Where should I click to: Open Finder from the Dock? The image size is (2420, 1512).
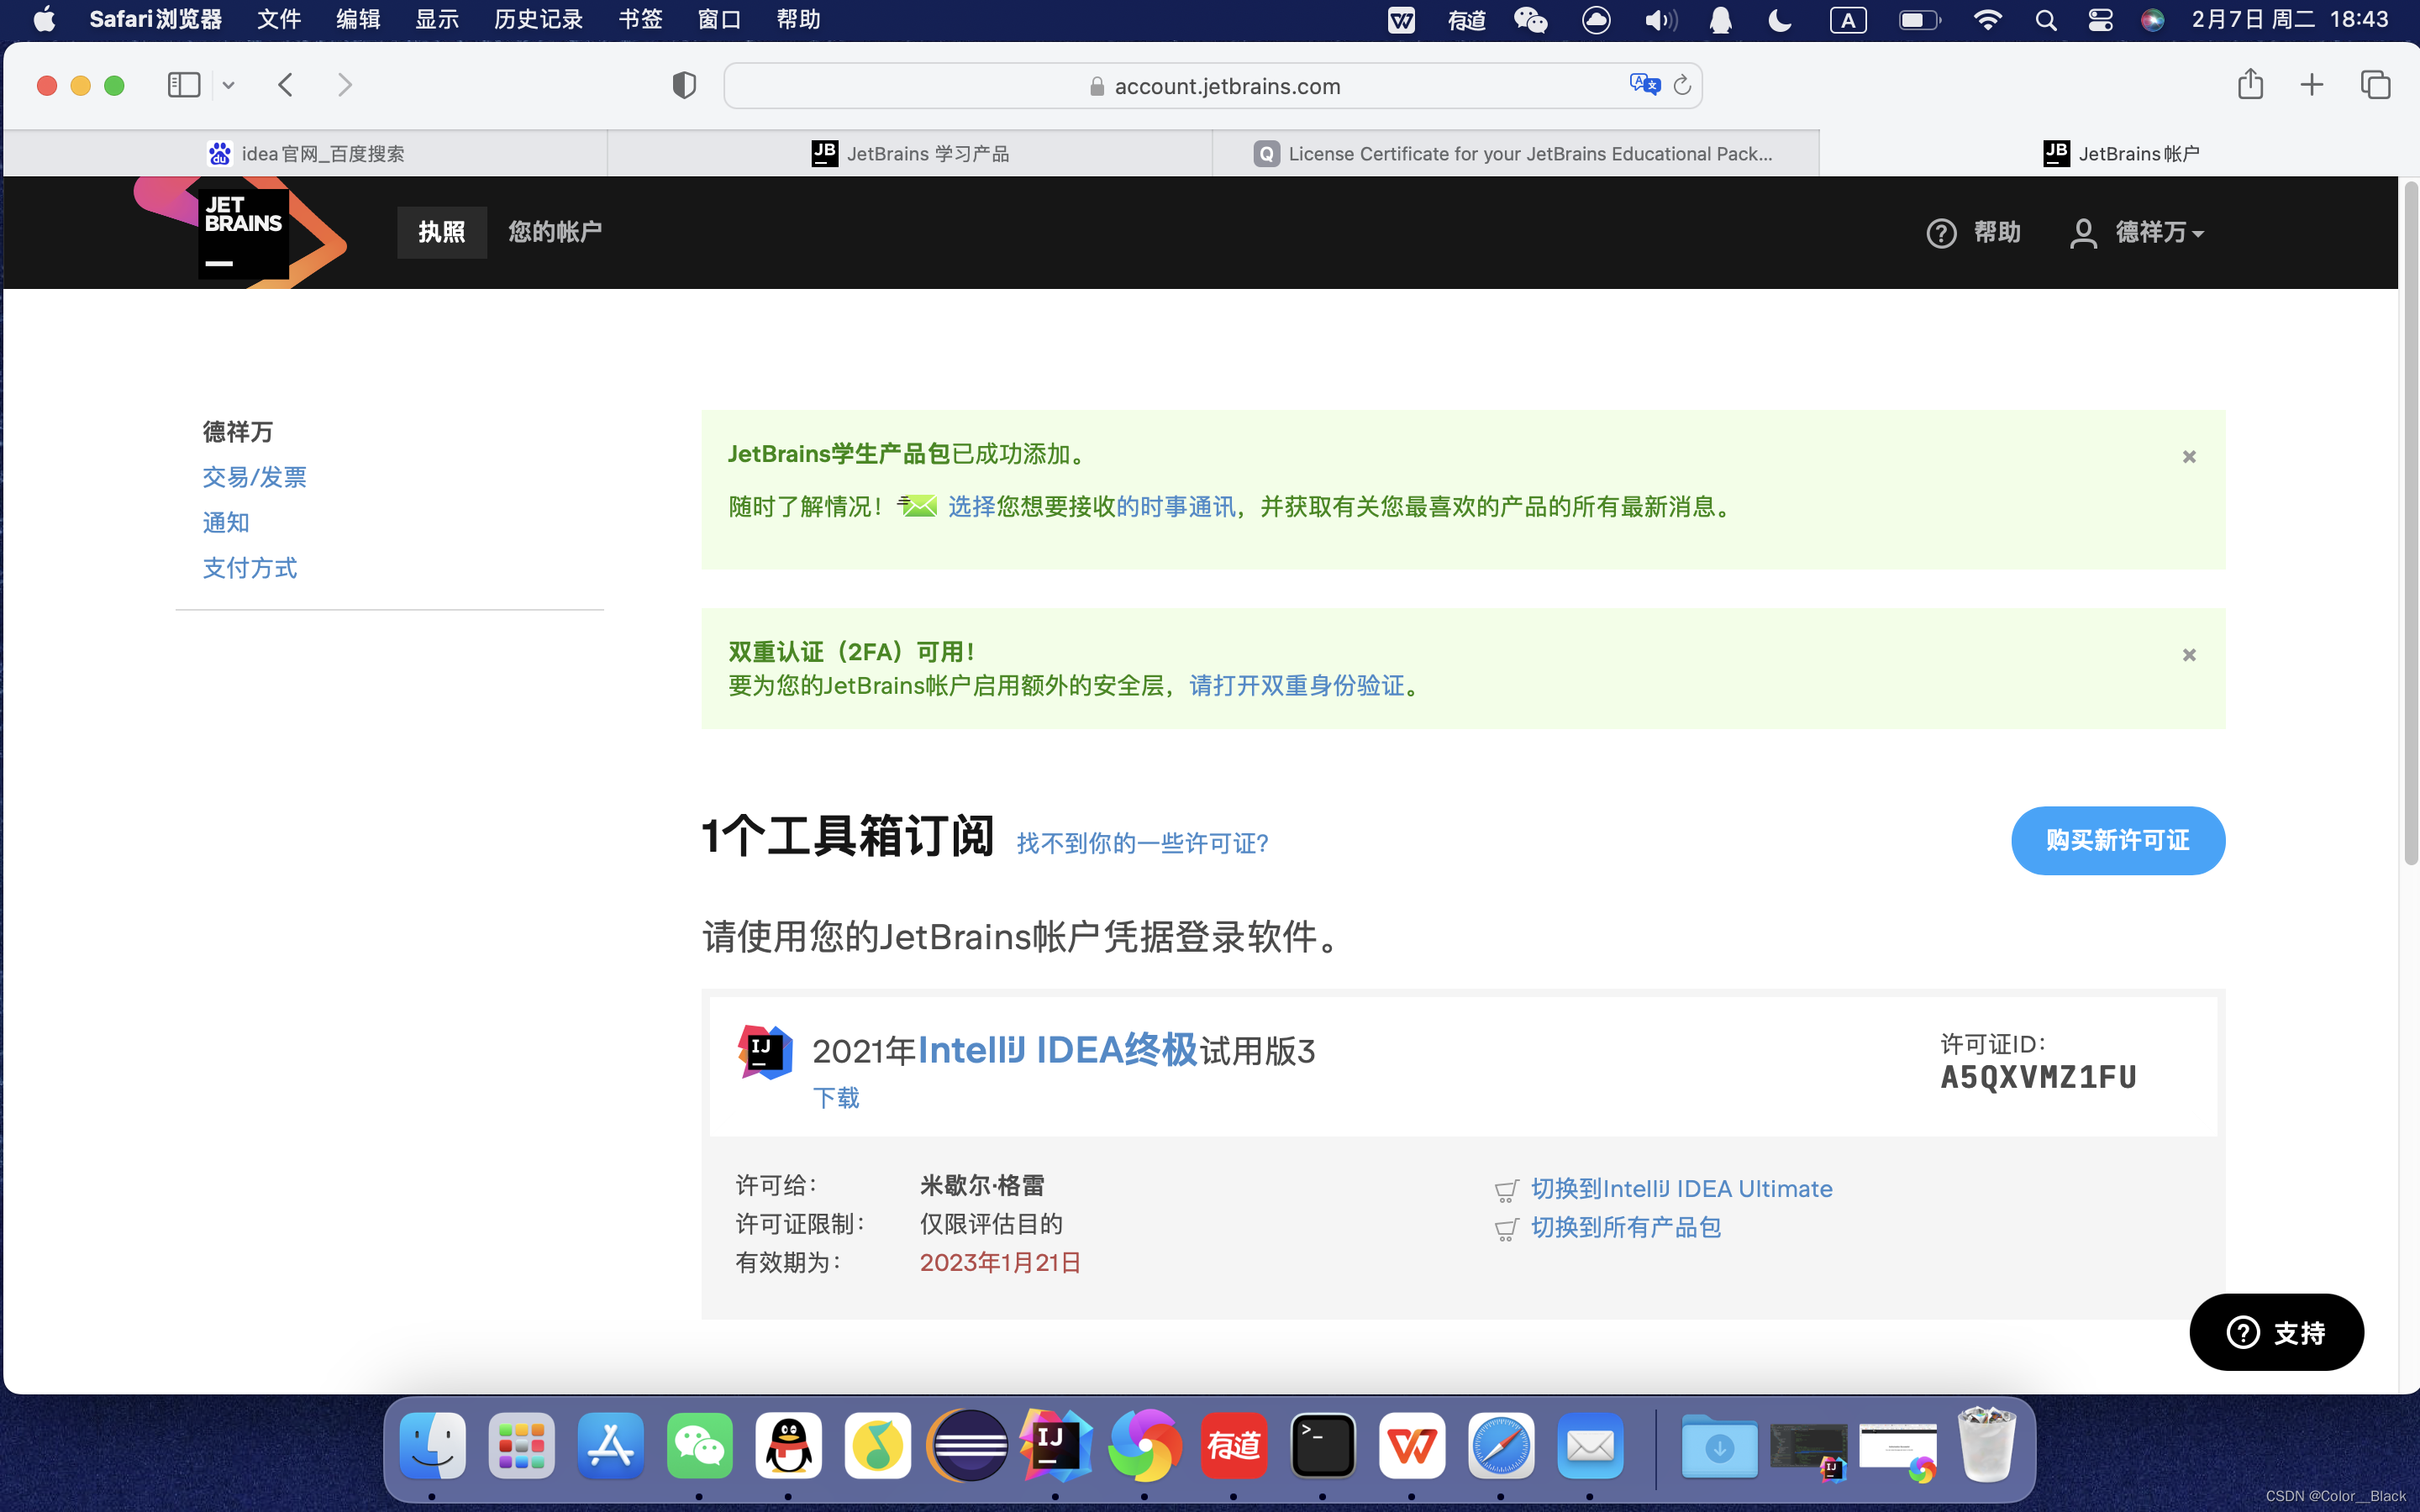pyautogui.click(x=432, y=1445)
